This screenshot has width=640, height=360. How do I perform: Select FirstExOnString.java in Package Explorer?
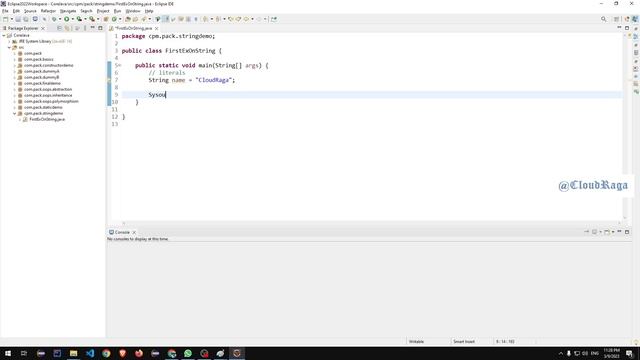[47, 119]
